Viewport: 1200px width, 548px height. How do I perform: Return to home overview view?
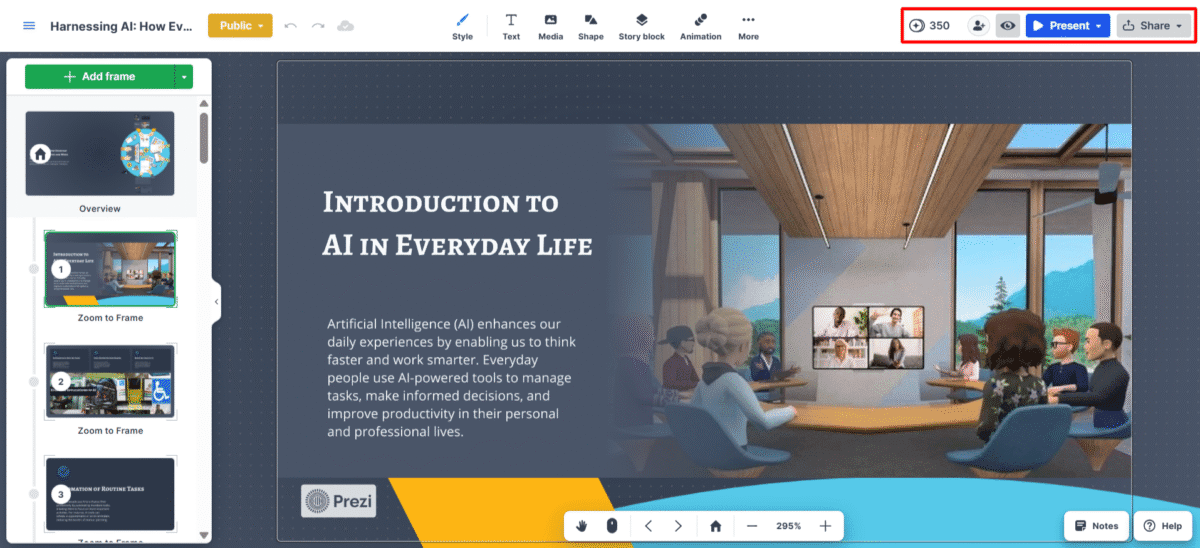point(715,526)
